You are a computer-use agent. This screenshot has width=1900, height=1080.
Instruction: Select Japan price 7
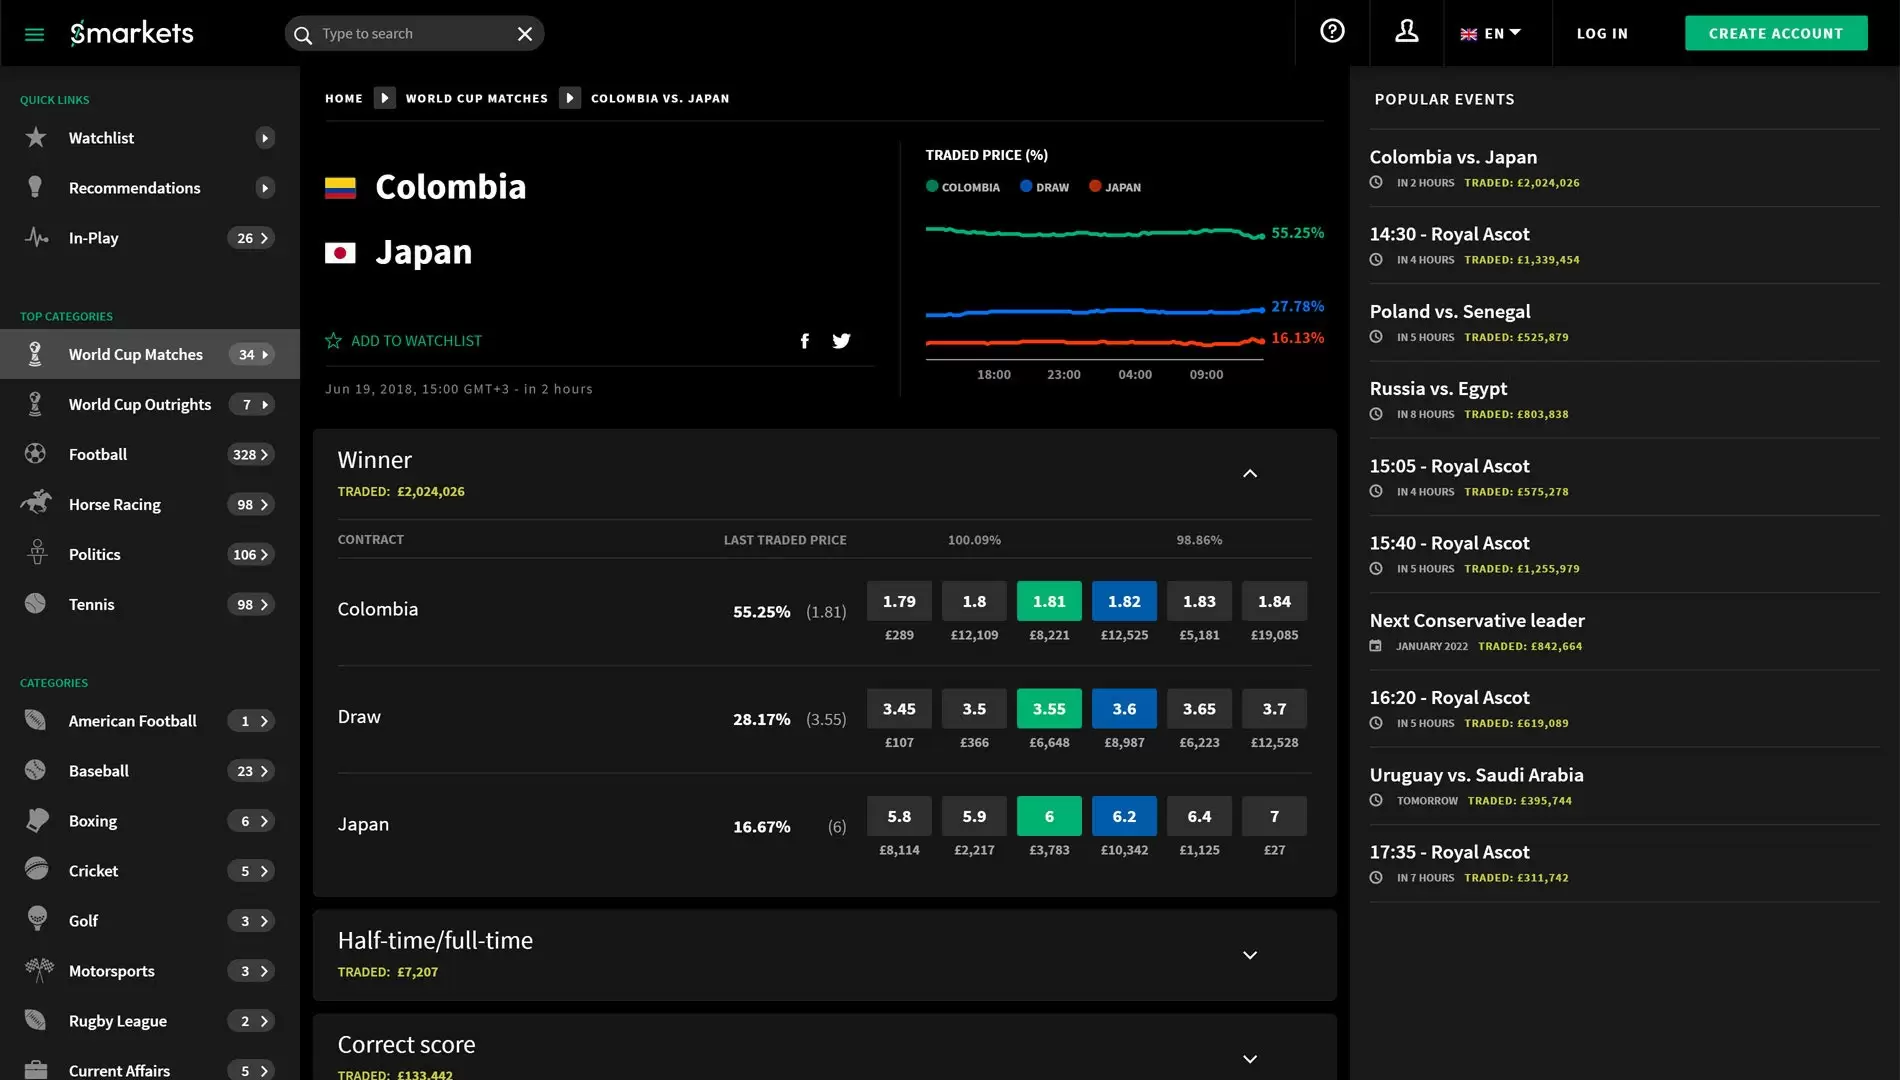[x=1274, y=816]
